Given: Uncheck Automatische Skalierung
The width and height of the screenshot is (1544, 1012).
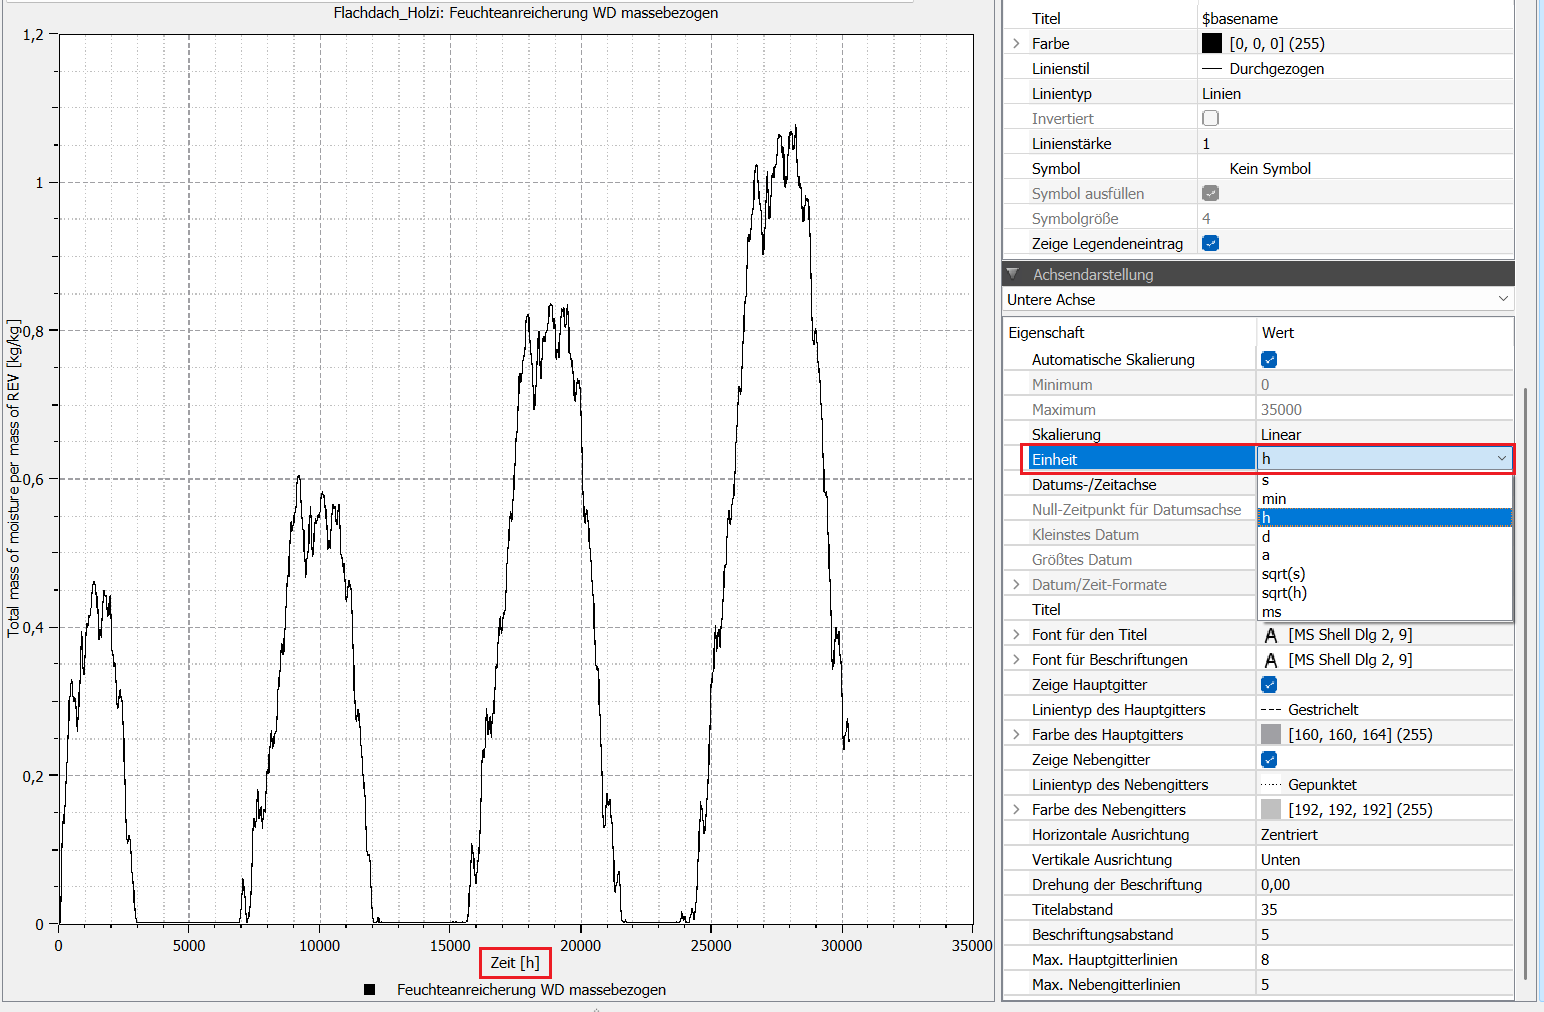Looking at the screenshot, I should [1269, 360].
